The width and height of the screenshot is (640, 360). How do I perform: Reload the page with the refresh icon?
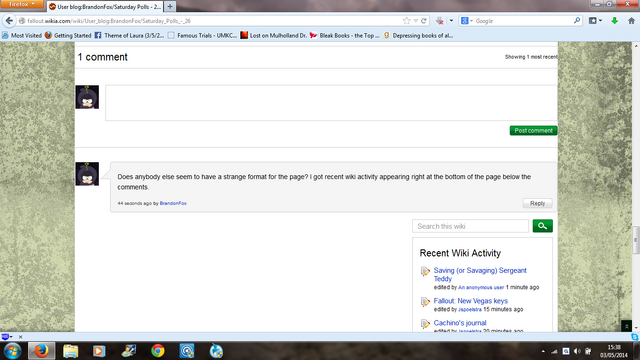coord(424,21)
